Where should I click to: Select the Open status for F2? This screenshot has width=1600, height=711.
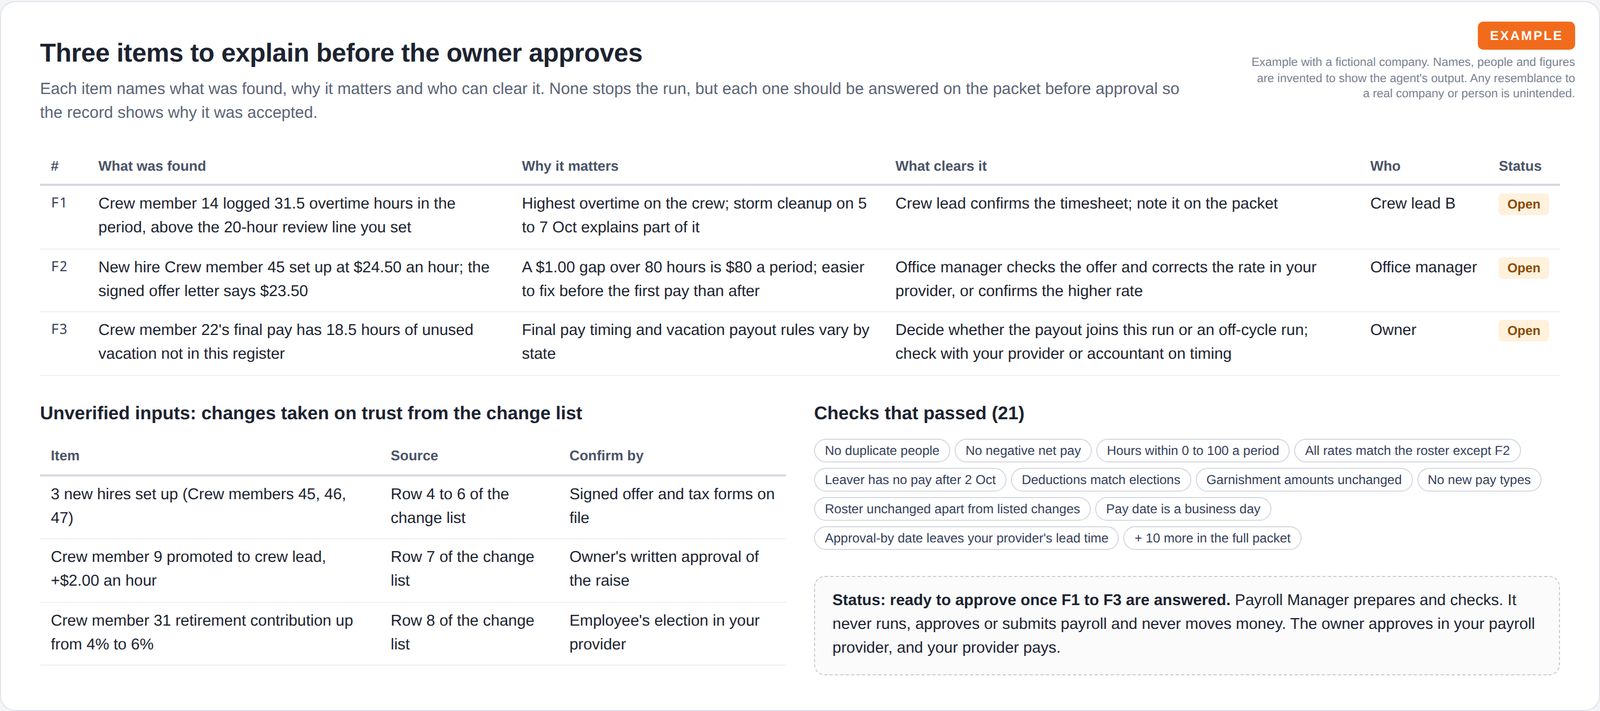pyautogui.click(x=1523, y=268)
